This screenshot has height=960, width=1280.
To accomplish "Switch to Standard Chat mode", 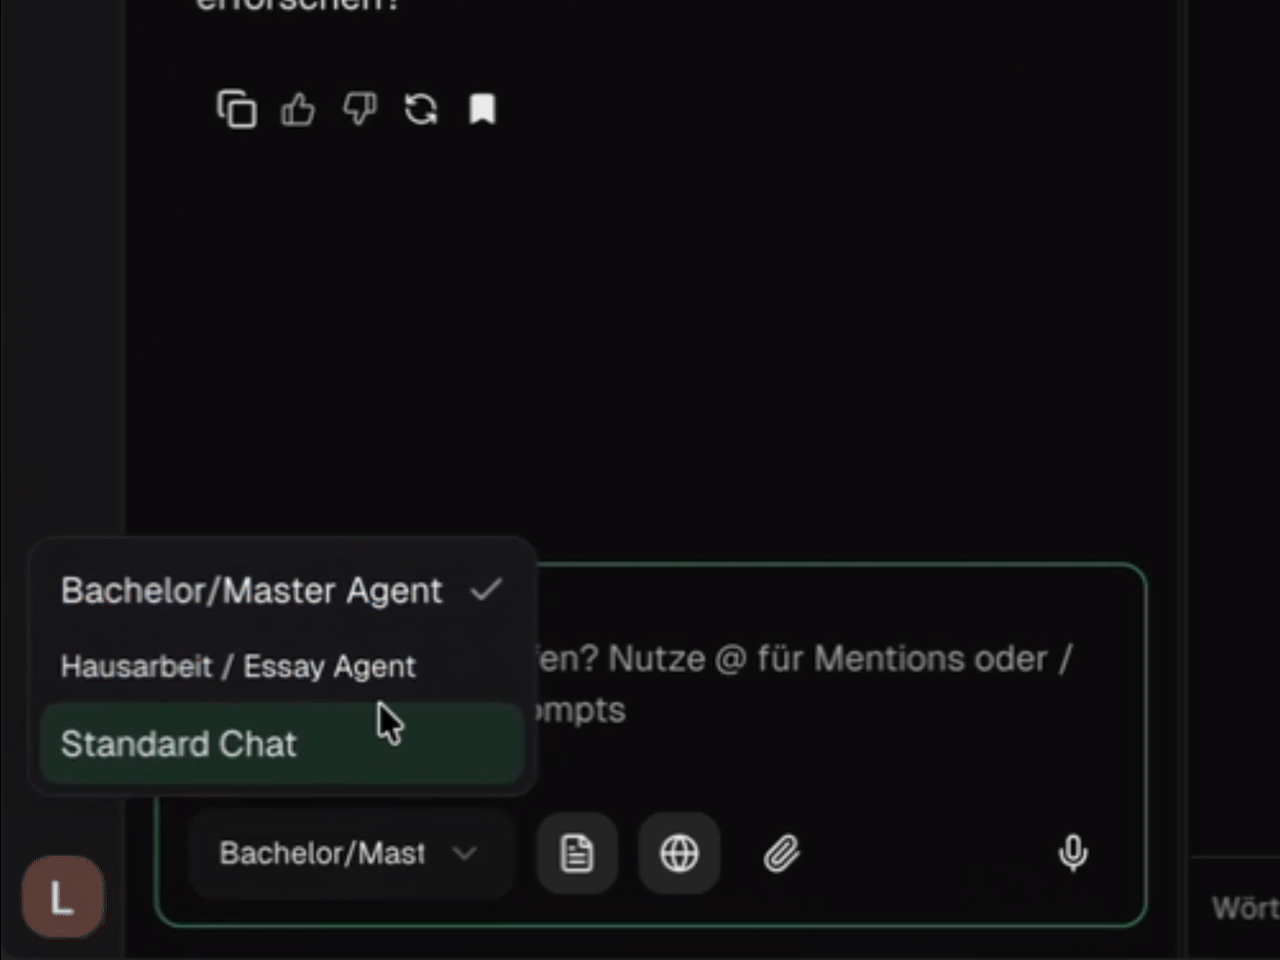I will click(282, 743).
